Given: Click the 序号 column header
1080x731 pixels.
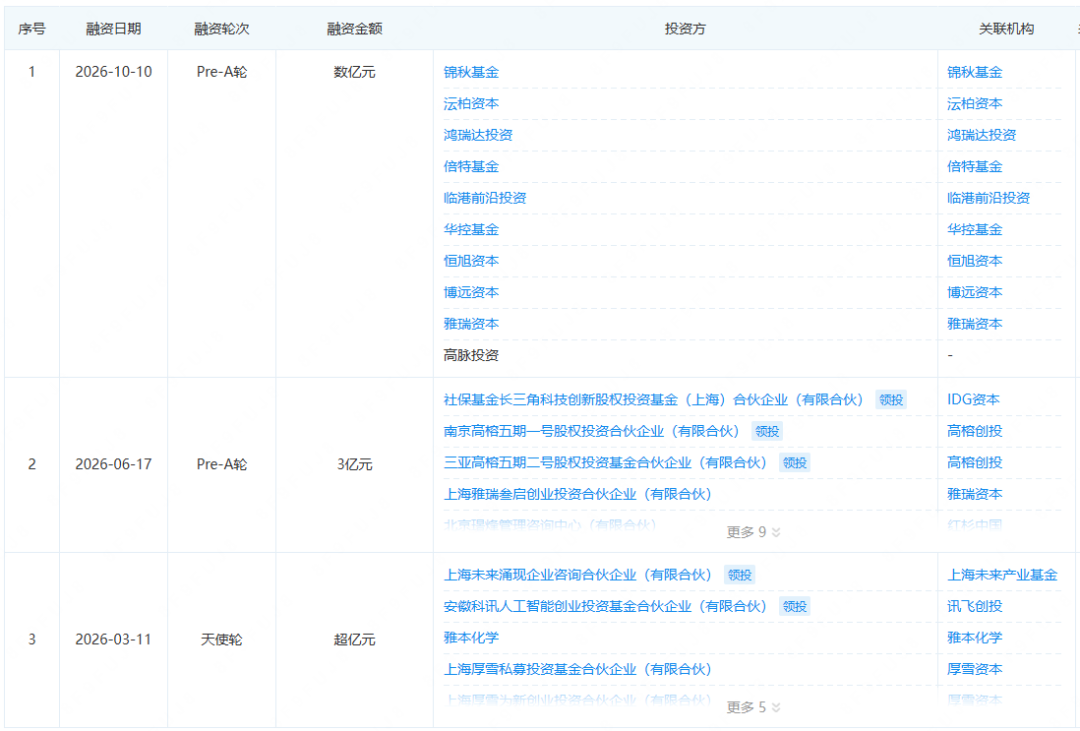Looking at the screenshot, I should tap(32, 29).
